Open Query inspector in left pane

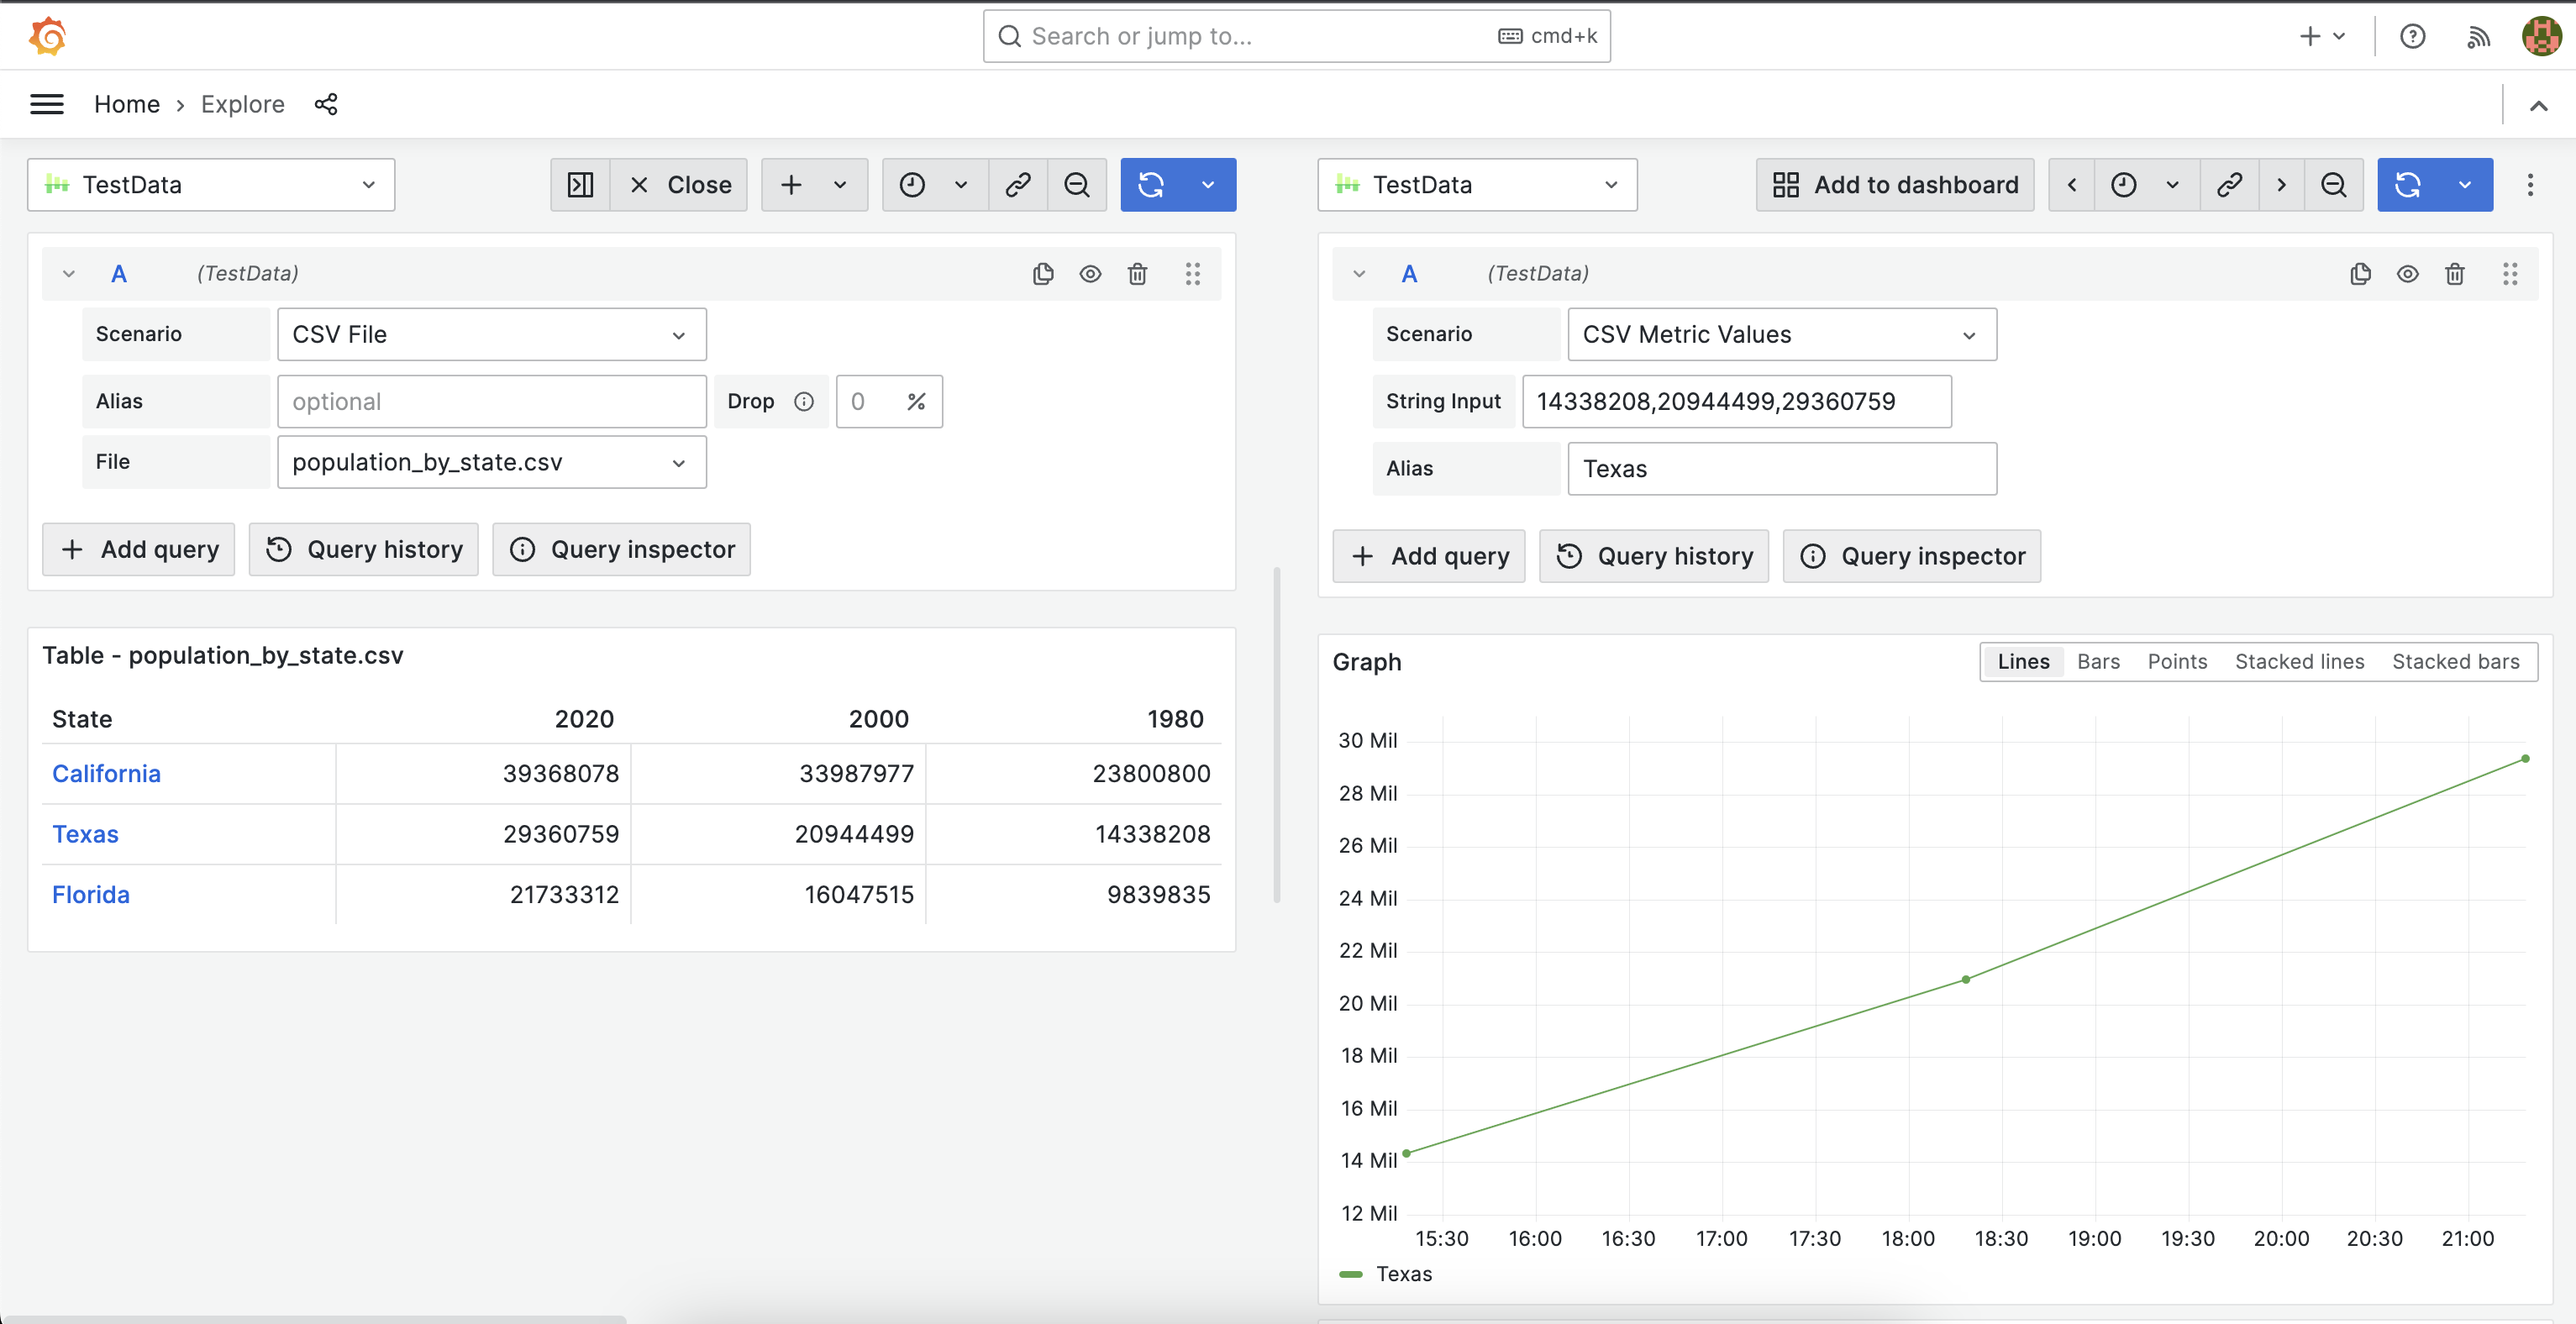tap(621, 550)
